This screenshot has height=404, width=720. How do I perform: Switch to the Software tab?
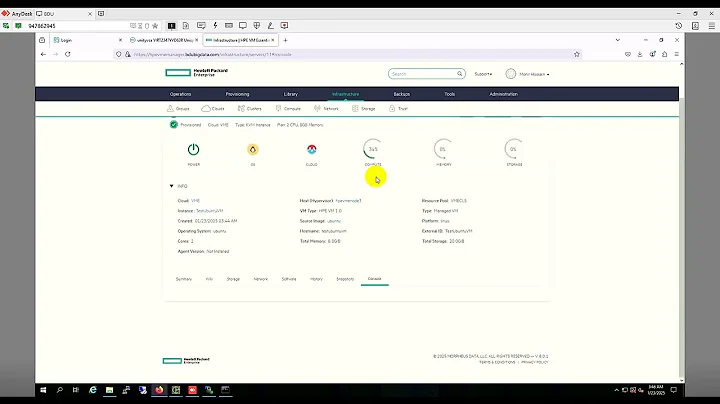tap(289, 279)
